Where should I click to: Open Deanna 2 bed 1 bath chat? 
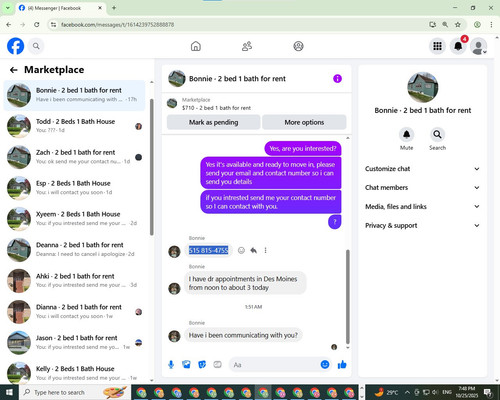74,249
